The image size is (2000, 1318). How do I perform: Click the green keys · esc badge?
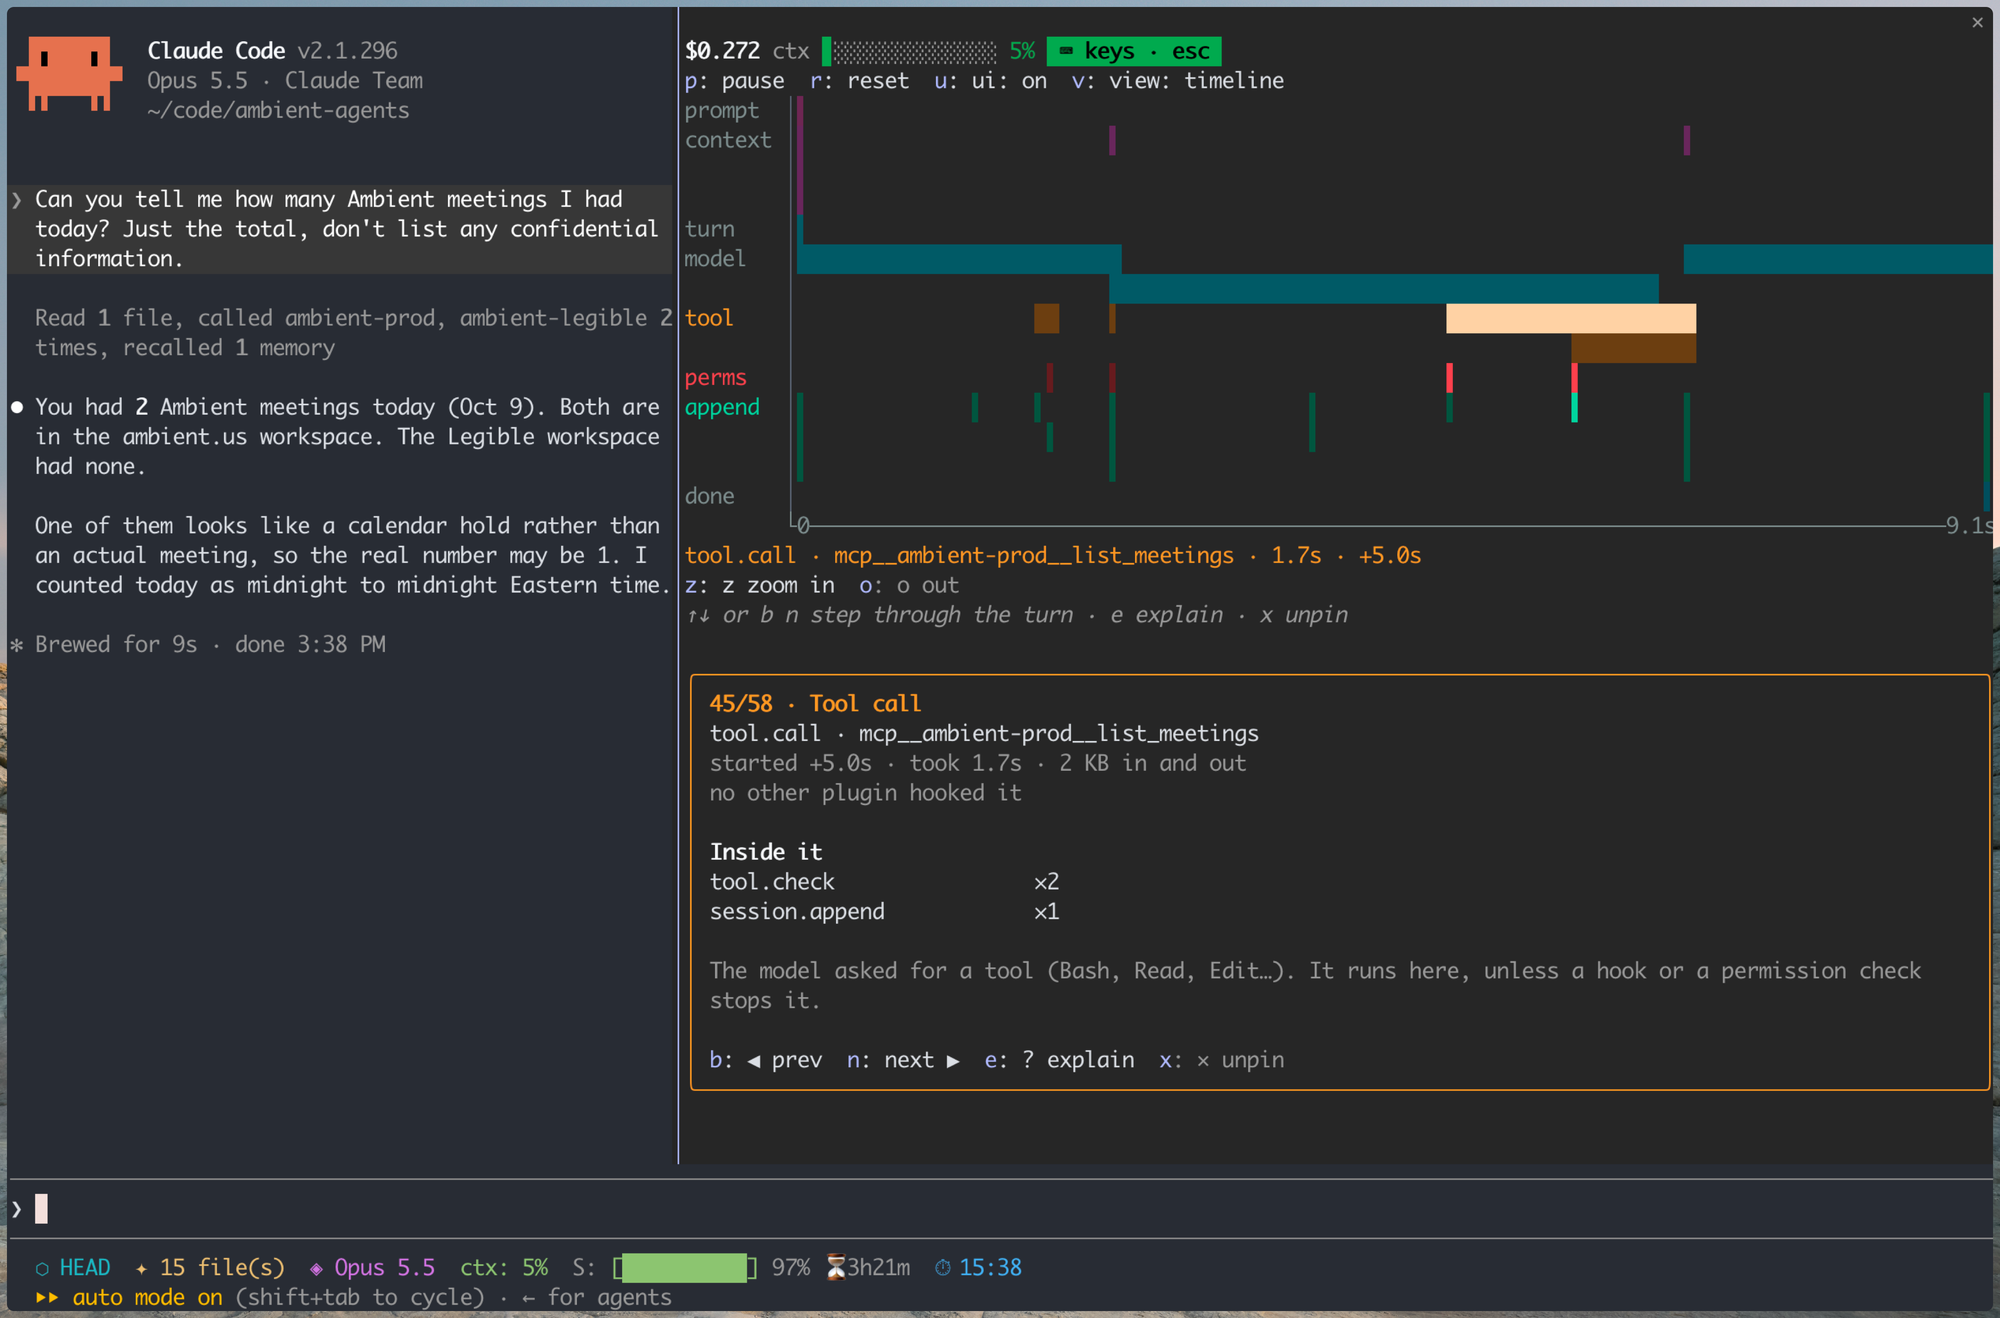1133,51
